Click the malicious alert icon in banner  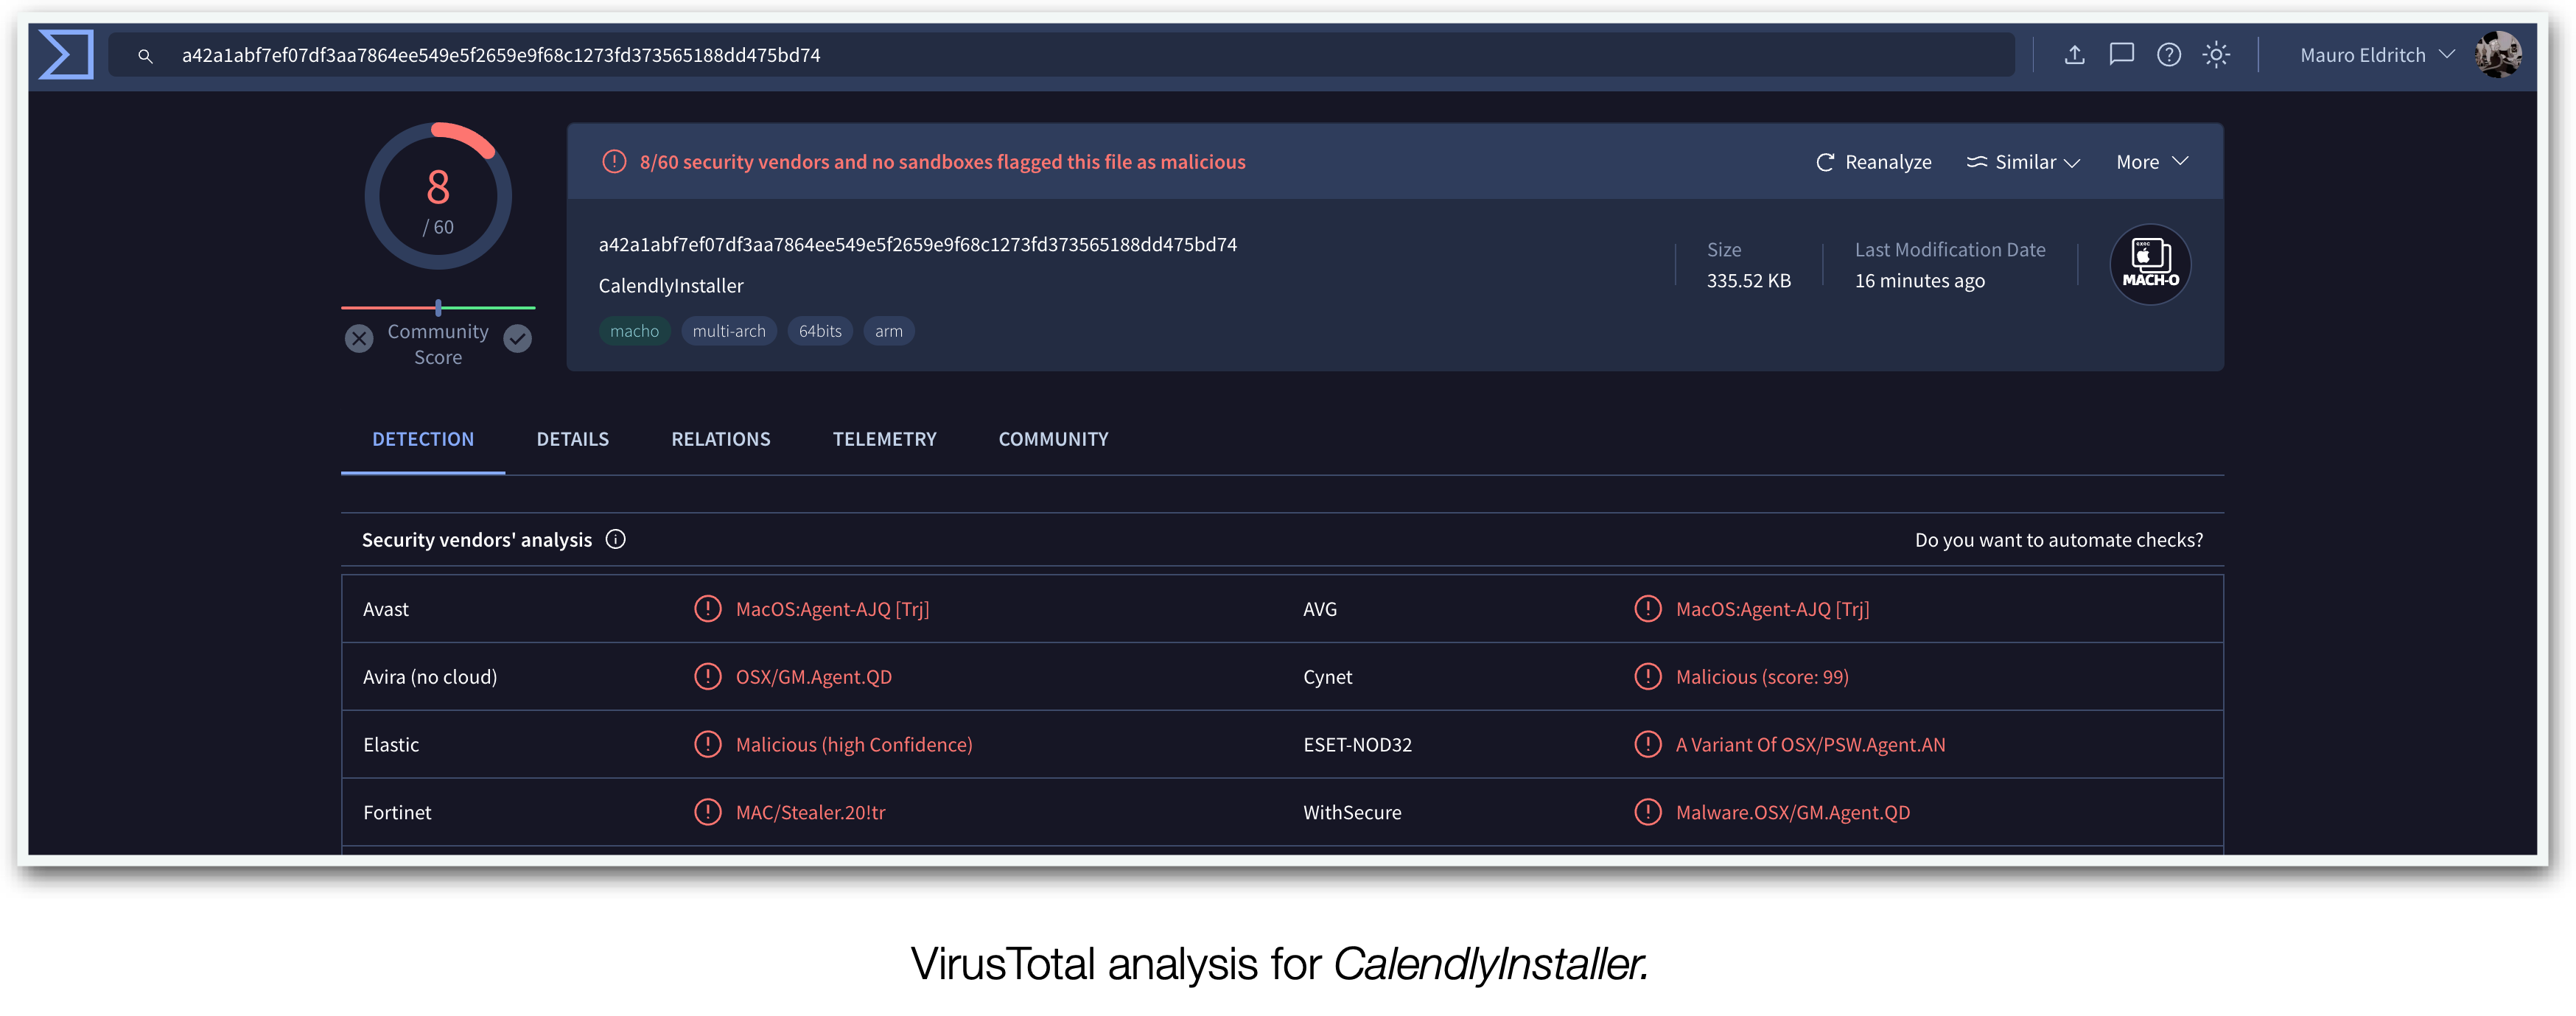(614, 161)
